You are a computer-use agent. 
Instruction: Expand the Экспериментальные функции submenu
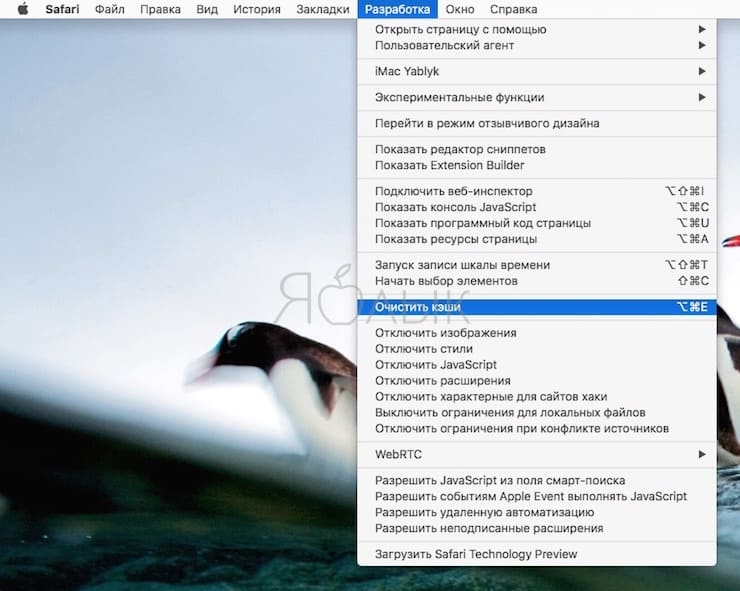(537, 97)
